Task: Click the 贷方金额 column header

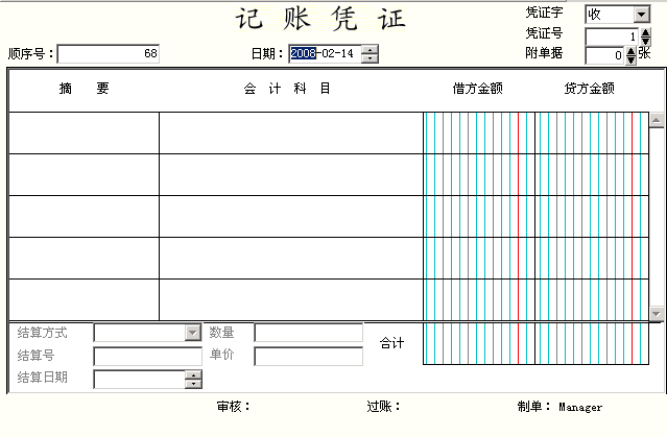Action: tap(589, 88)
